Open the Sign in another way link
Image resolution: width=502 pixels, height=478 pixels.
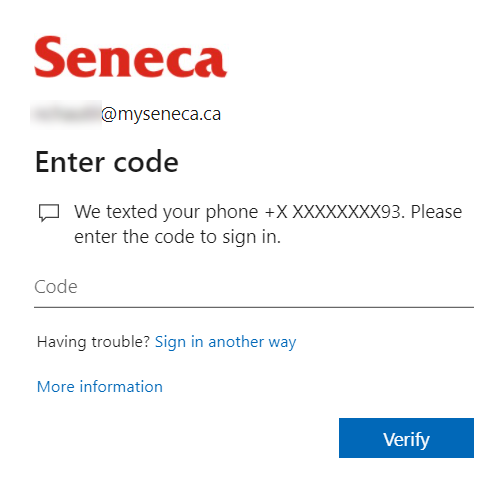coord(225,342)
